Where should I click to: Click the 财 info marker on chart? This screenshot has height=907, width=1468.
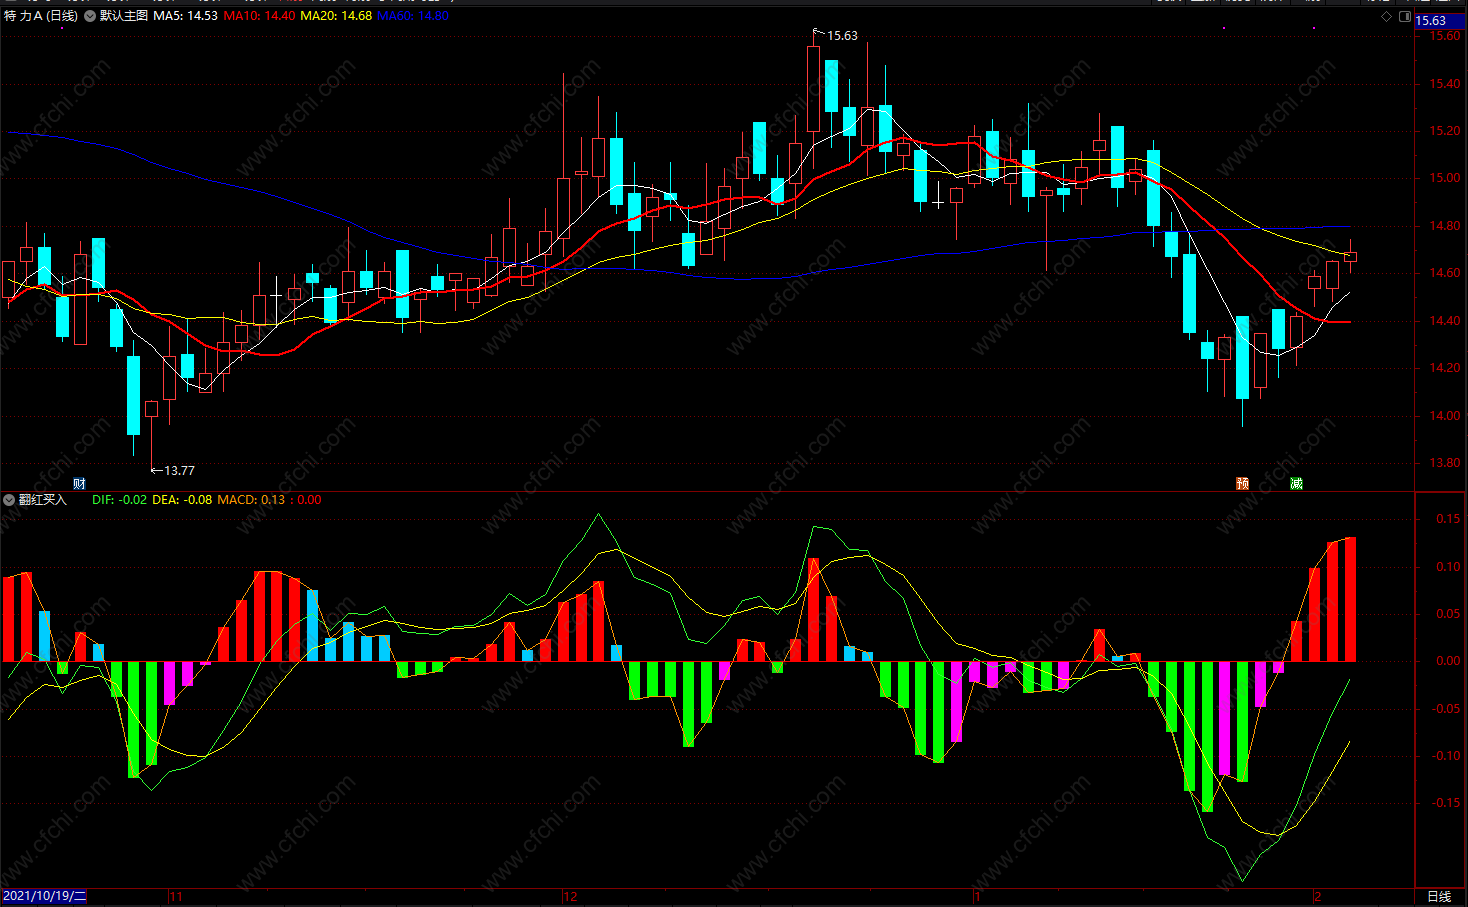pos(79,484)
